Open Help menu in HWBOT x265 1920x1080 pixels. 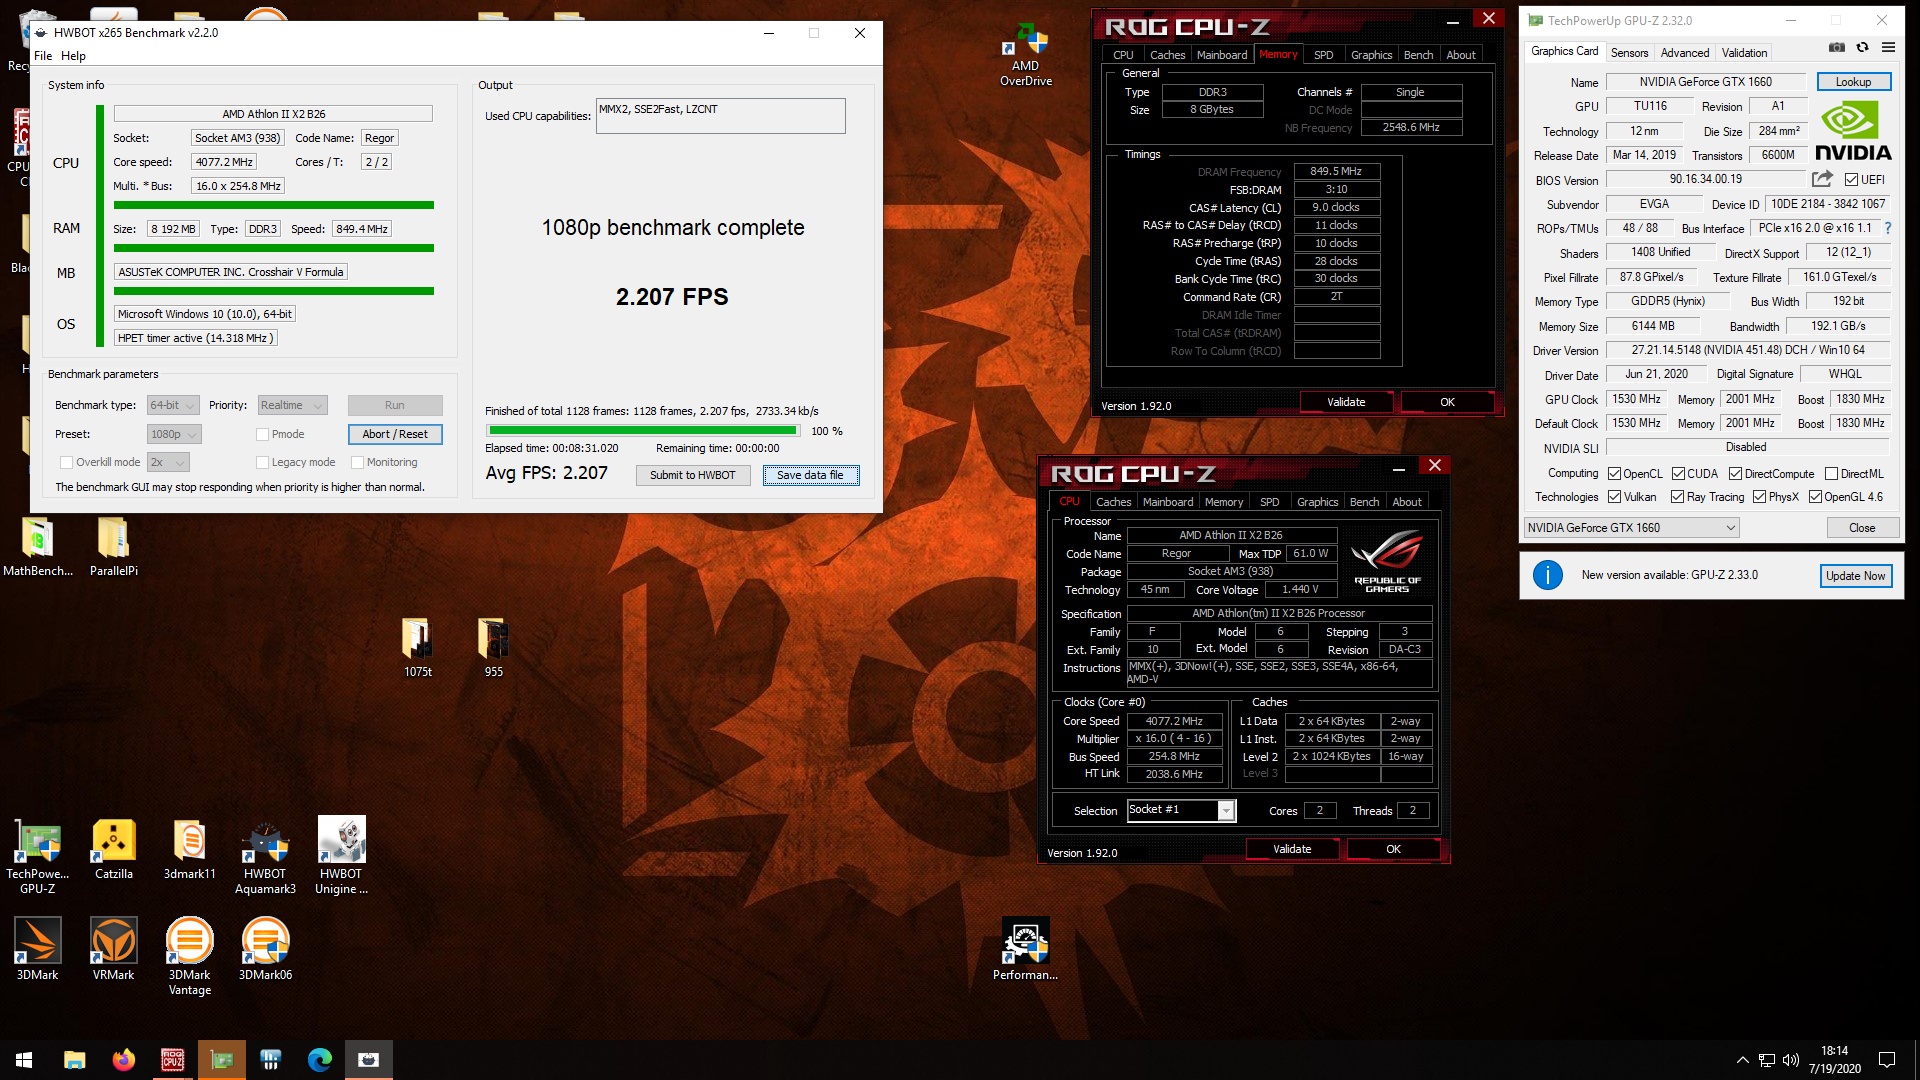(73, 56)
